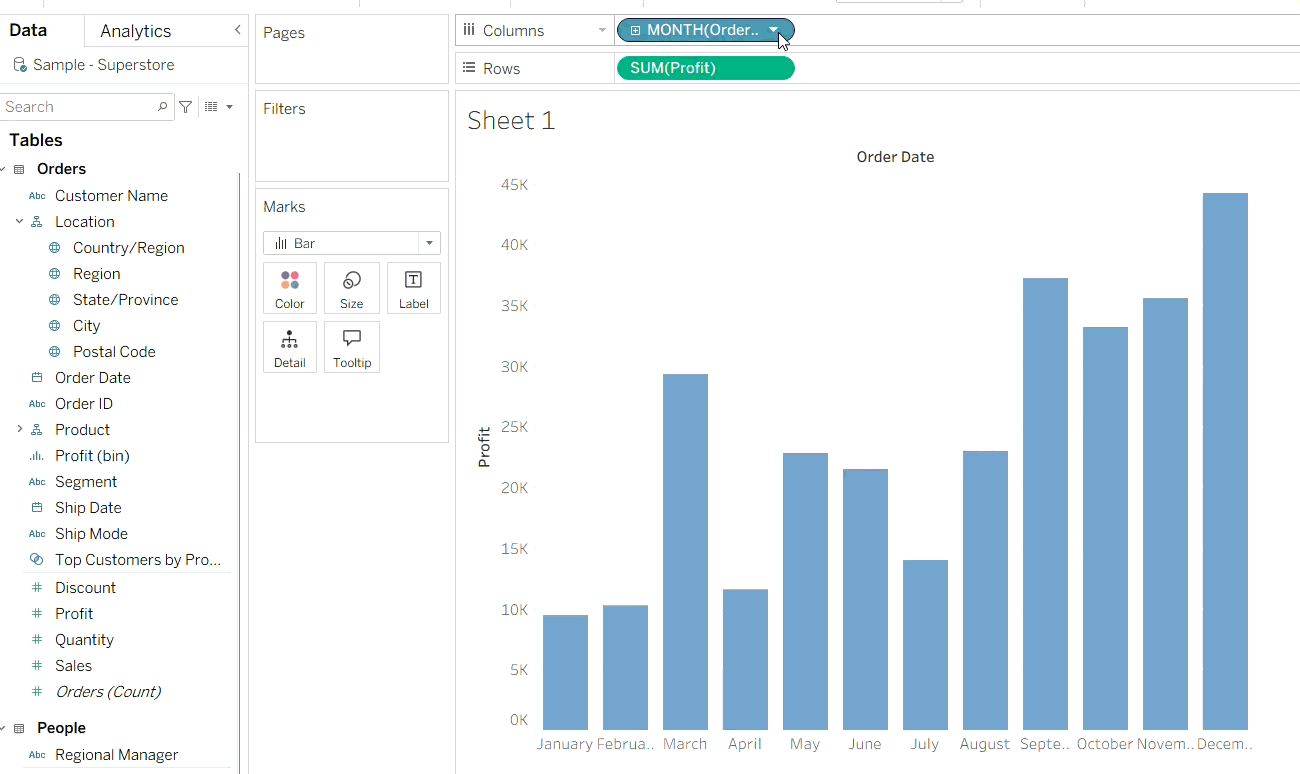Image resolution: width=1300 pixels, height=774 pixels.
Task: Collapse the Data pane with chevron arrow
Action: click(237, 30)
